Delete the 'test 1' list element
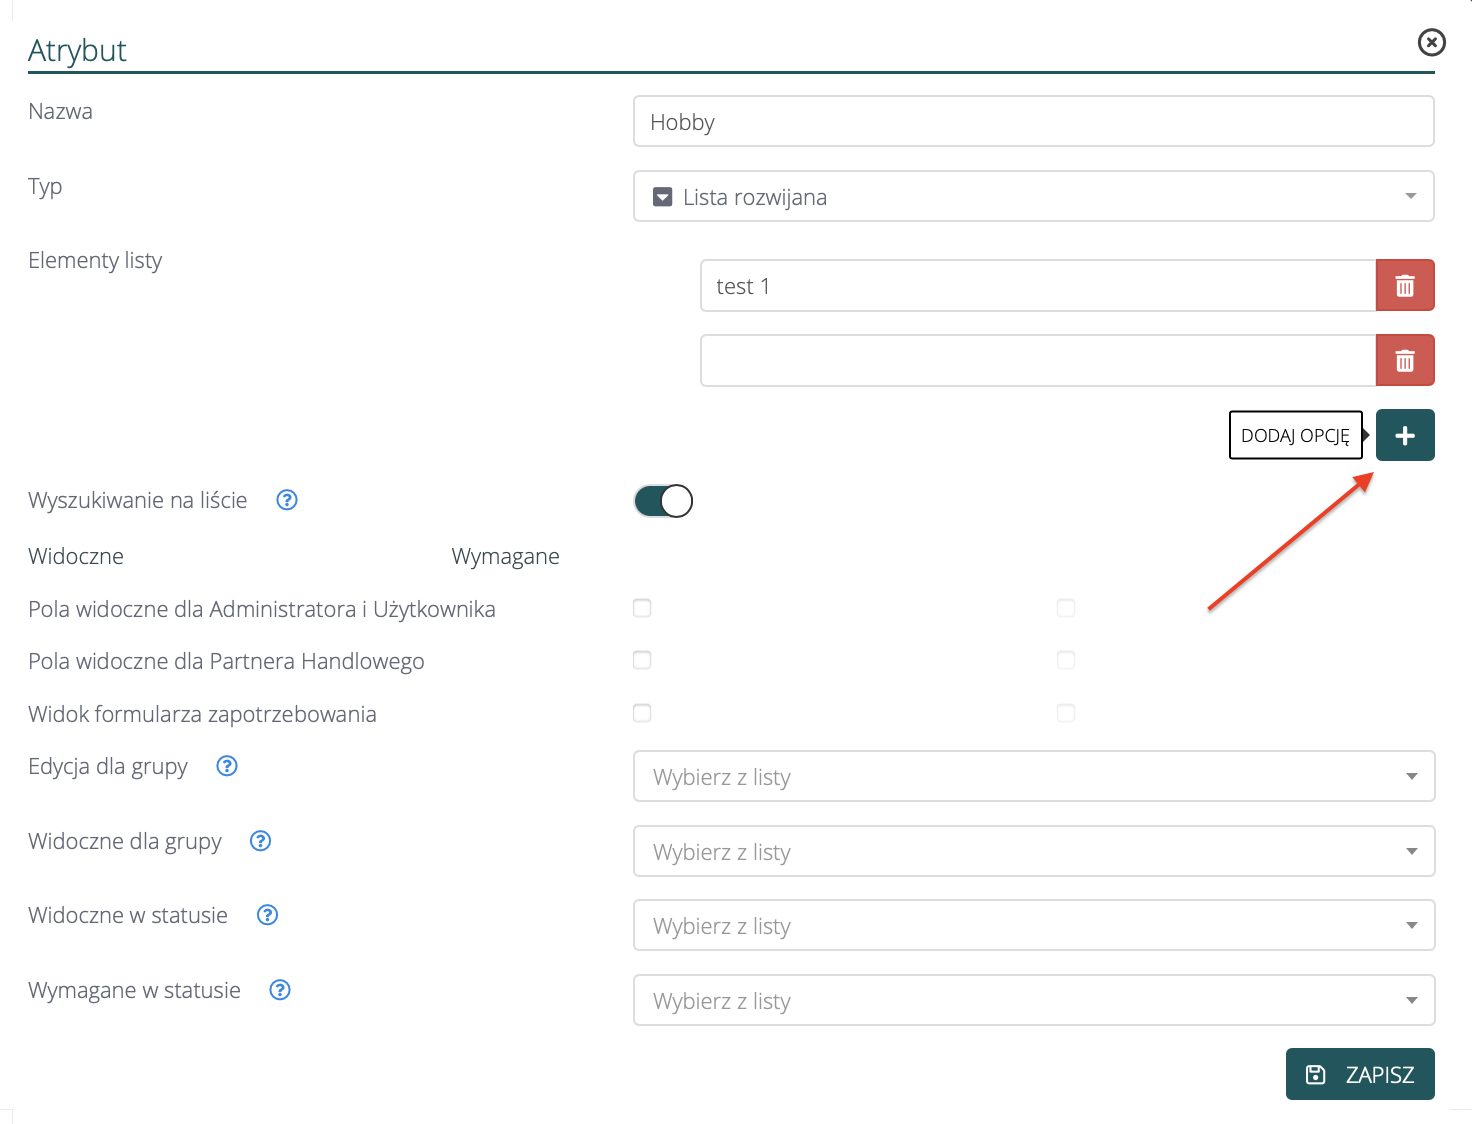The height and width of the screenshot is (1124, 1472). pyautogui.click(x=1405, y=286)
